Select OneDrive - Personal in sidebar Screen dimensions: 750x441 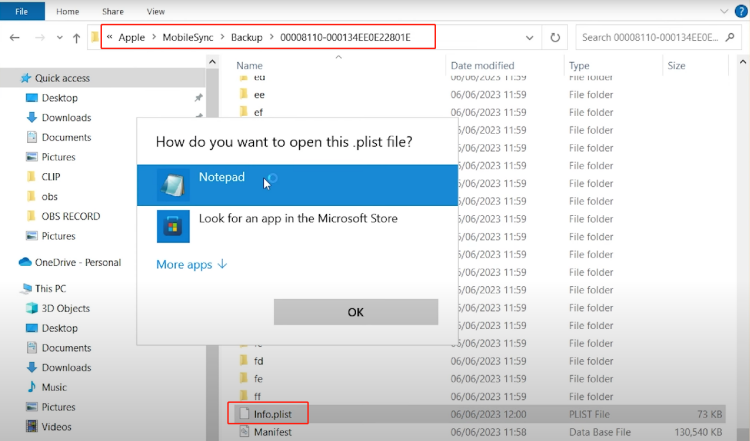[x=78, y=262]
